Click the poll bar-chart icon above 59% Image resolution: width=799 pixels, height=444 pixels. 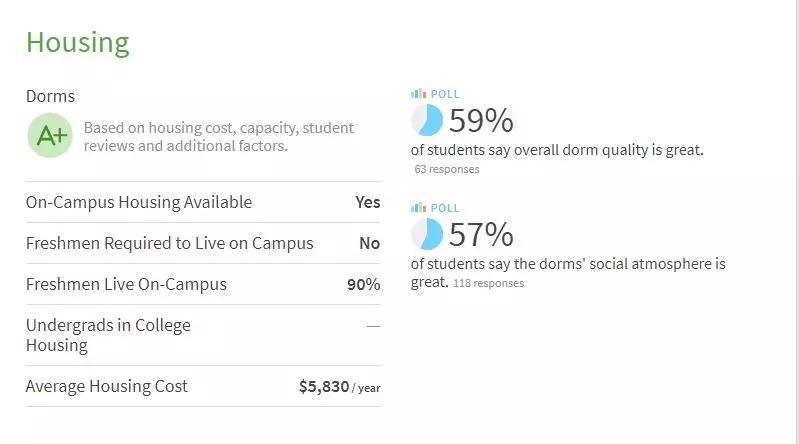[x=418, y=94]
